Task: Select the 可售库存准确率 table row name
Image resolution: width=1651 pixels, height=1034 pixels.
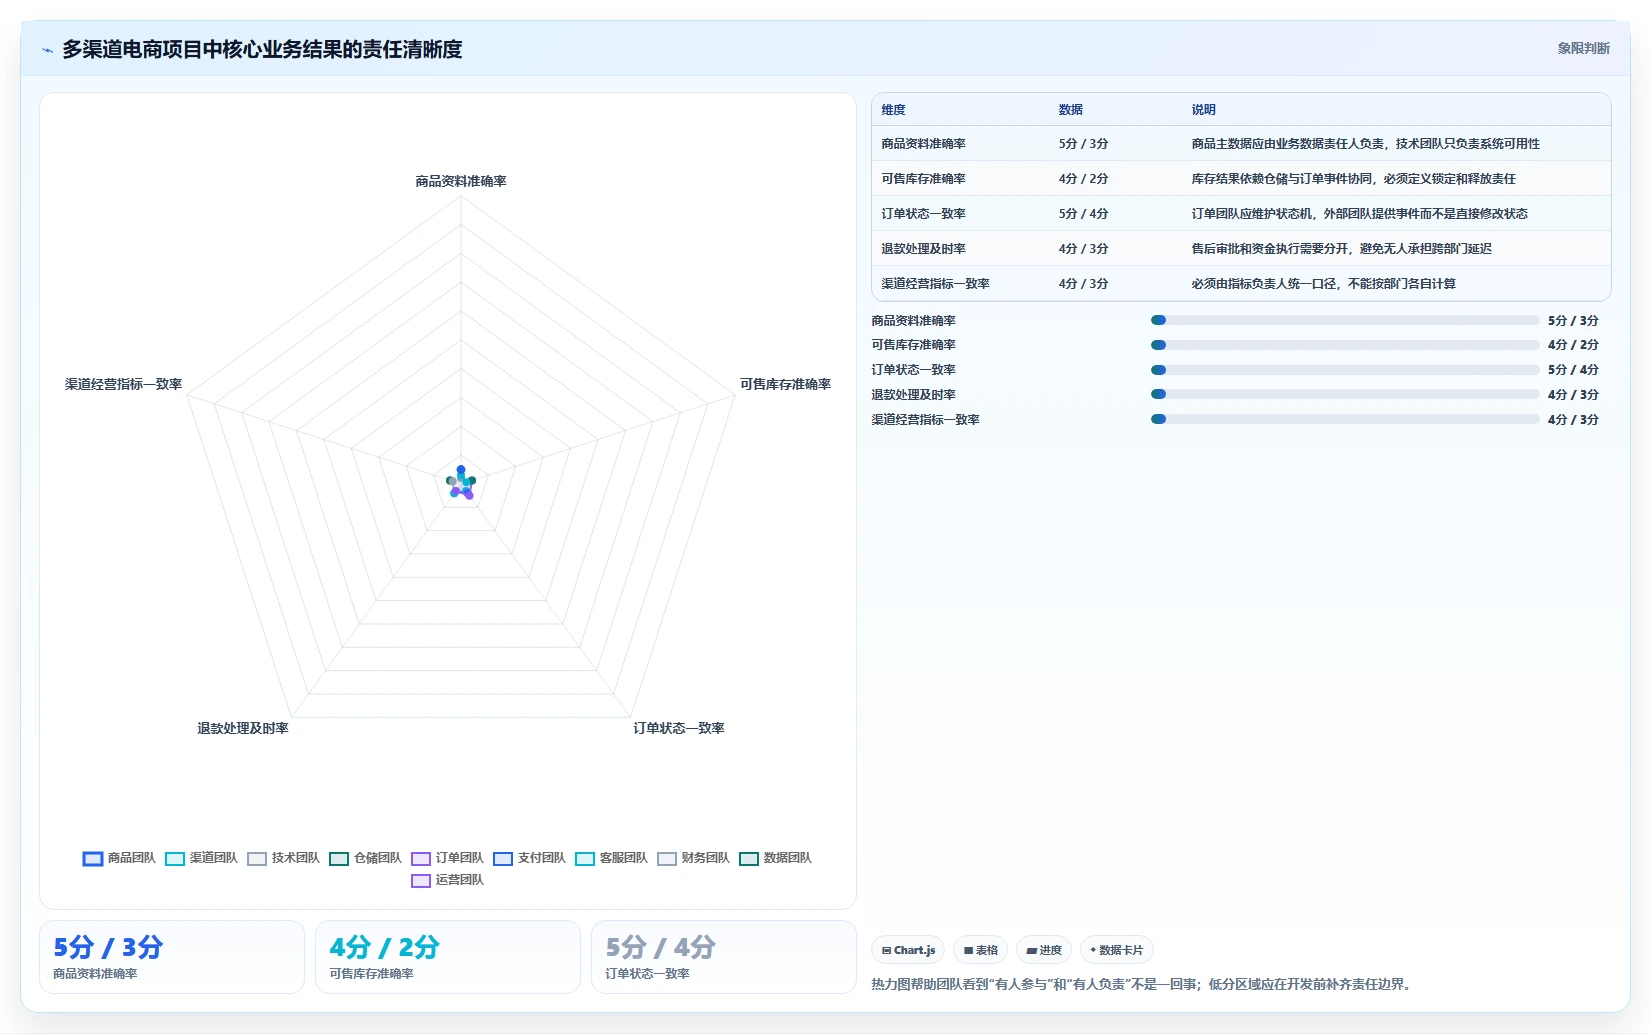Action: (923, 179)
